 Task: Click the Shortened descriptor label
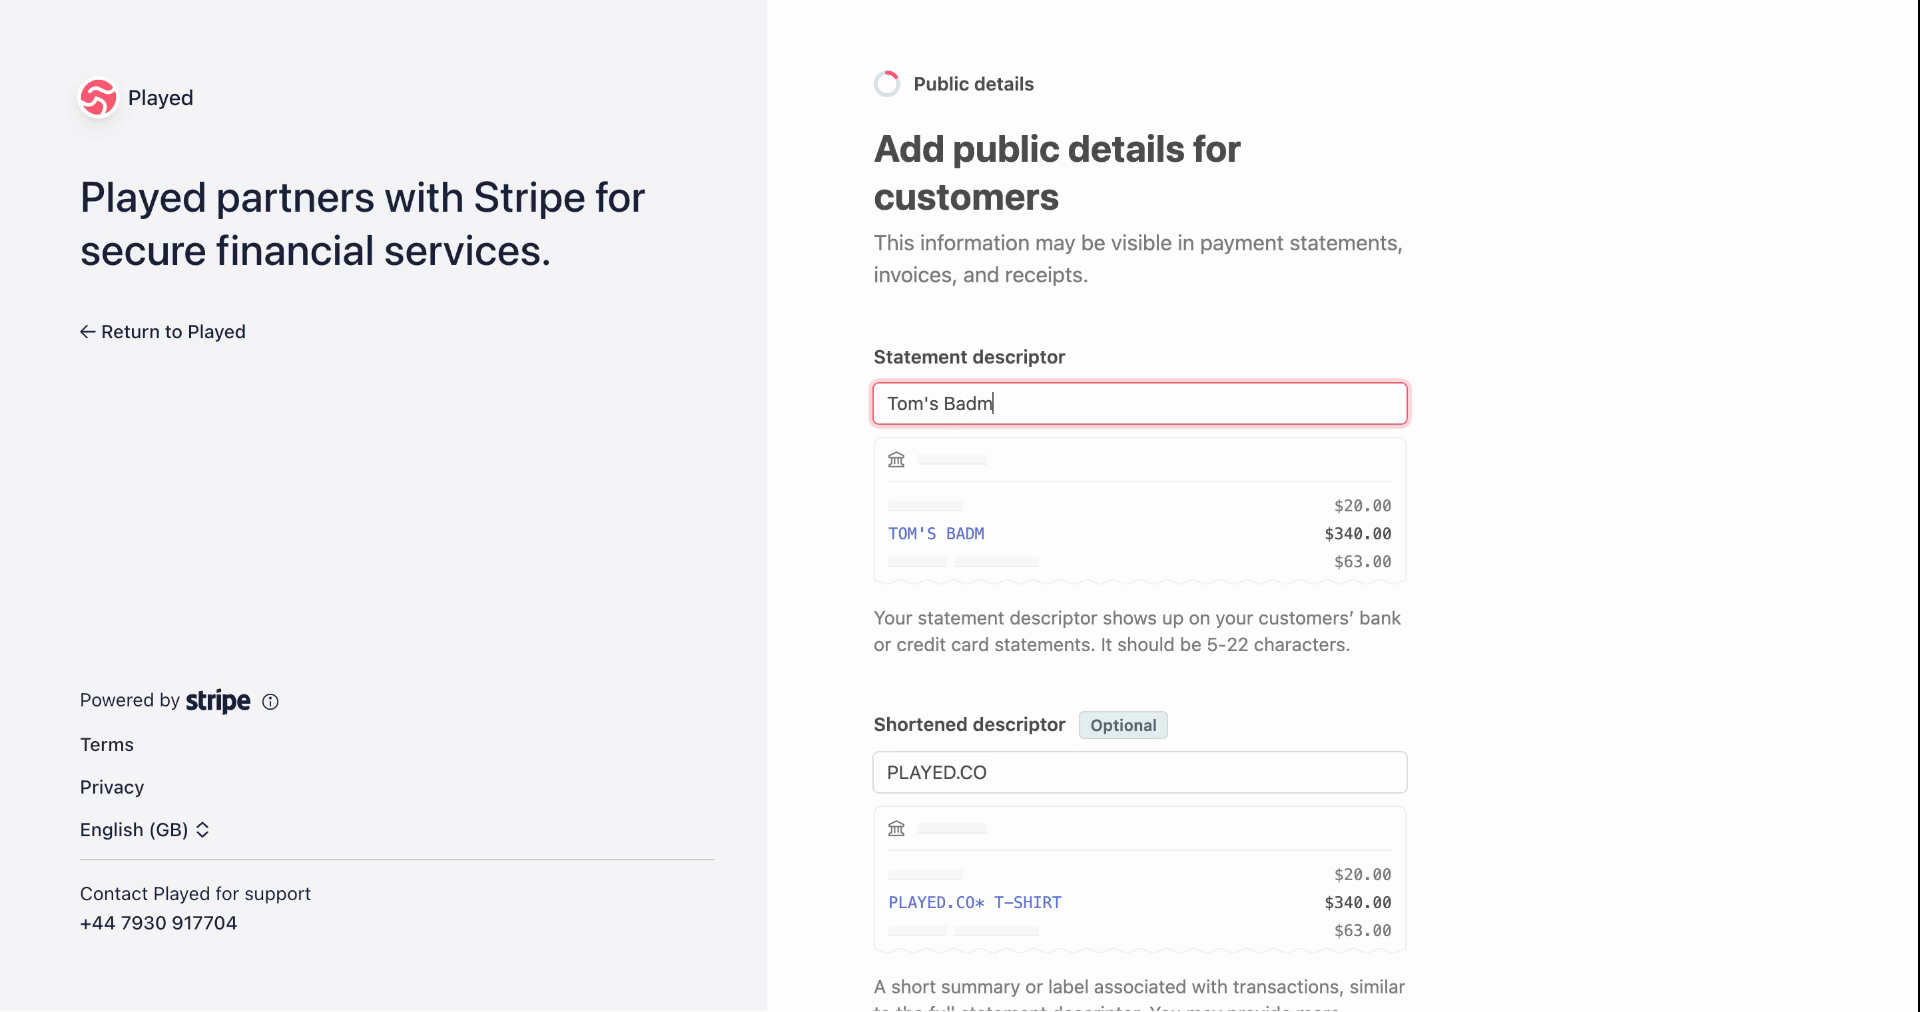click(969, 725)
